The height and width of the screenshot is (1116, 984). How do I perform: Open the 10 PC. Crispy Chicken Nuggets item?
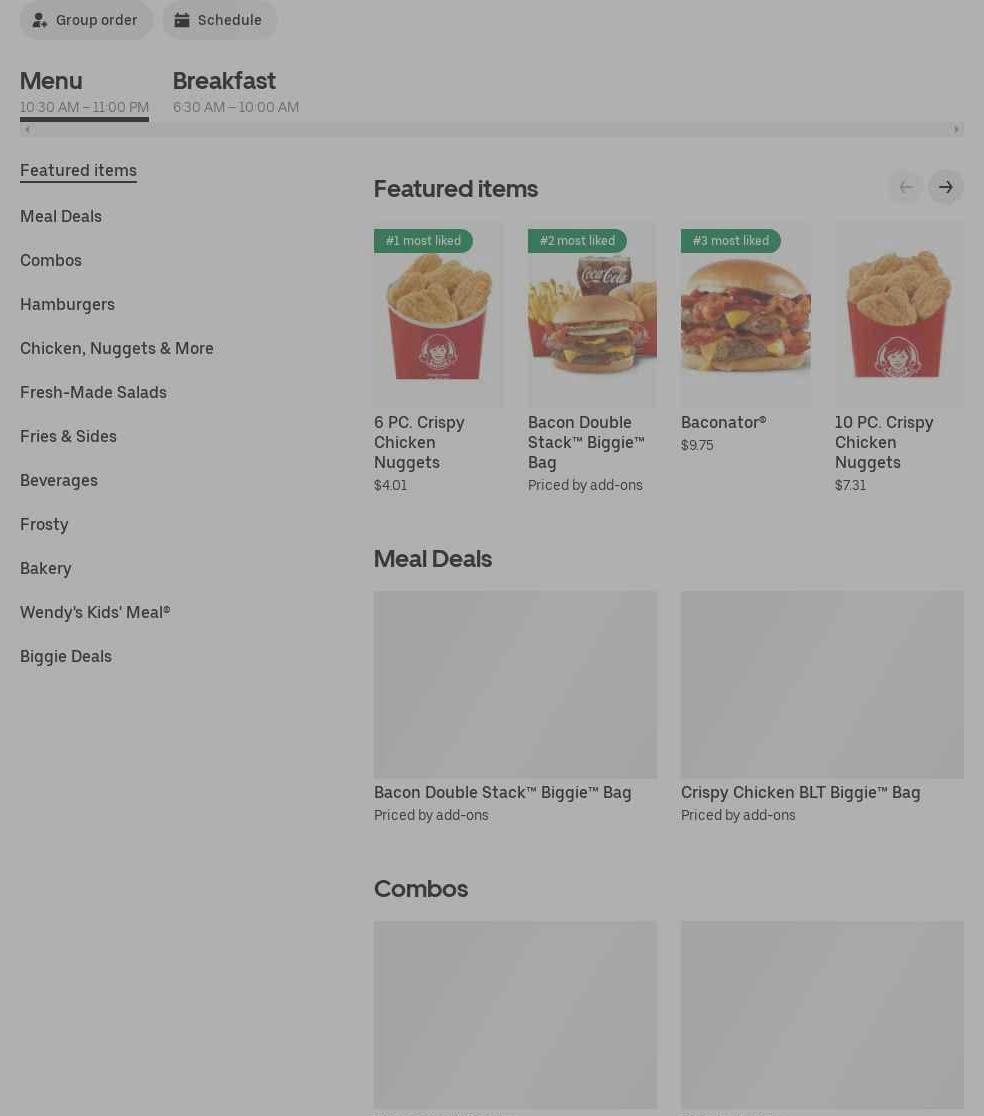click(899, 356)
